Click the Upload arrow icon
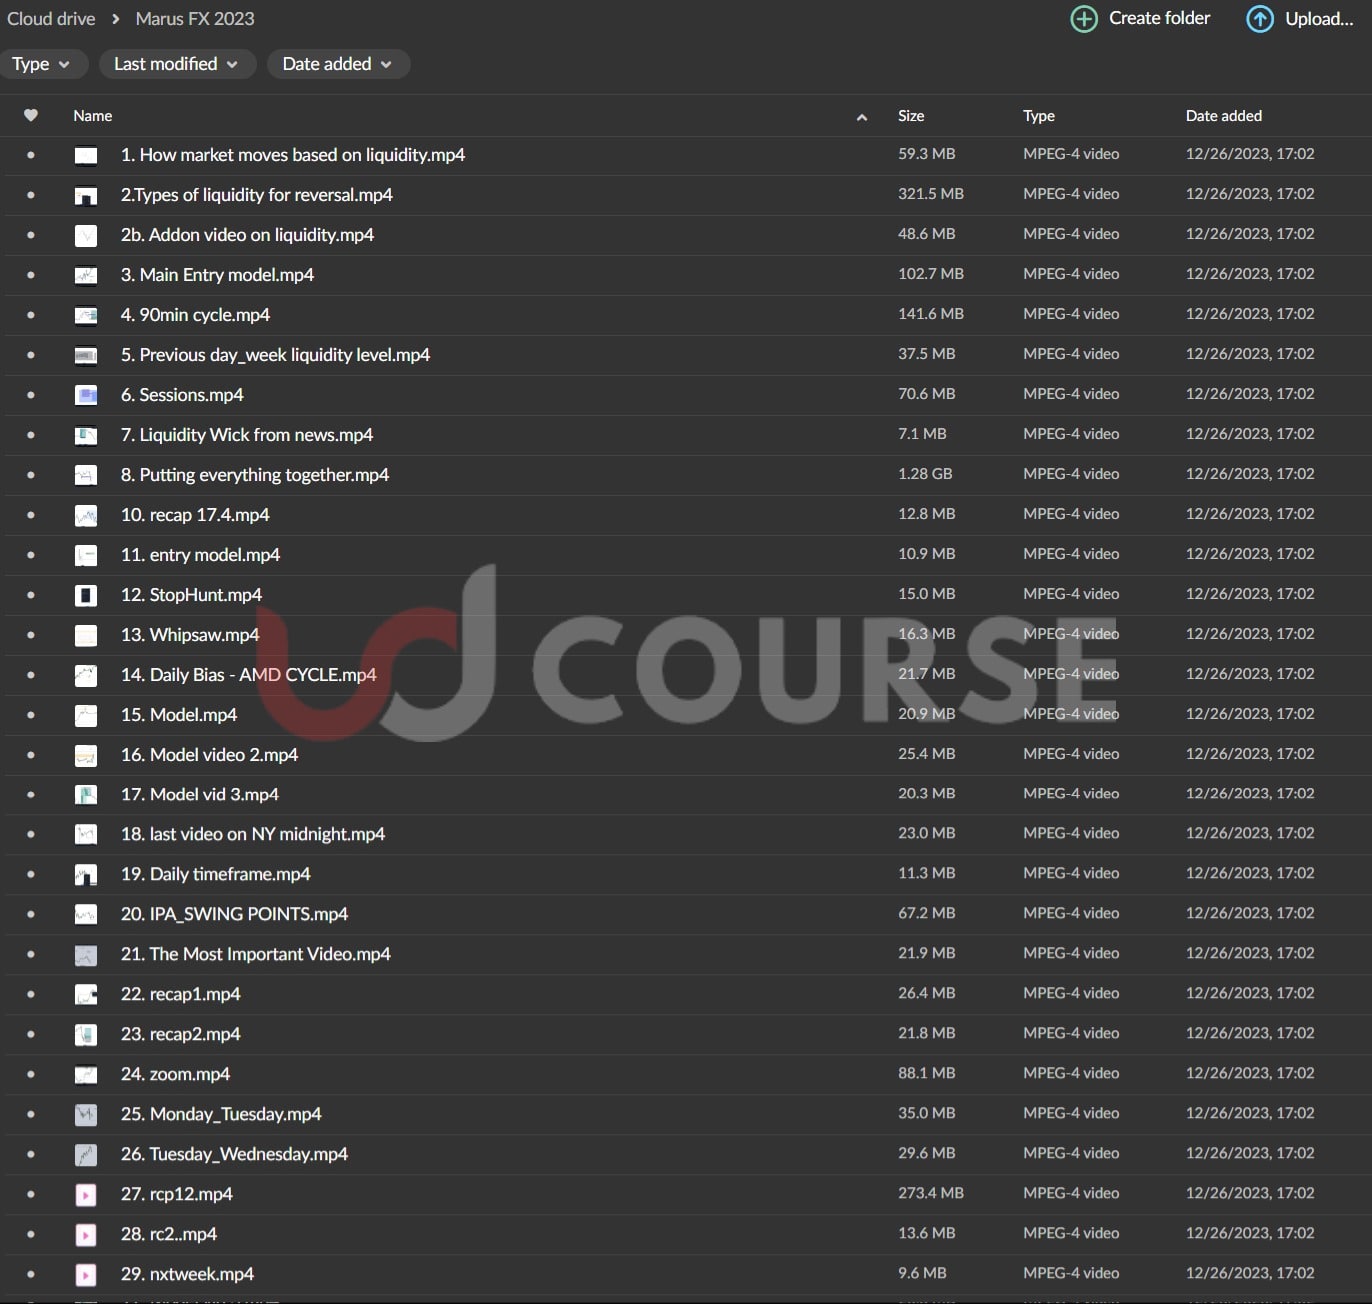This screenshot has width=1372, height=1304. click(x=1260, y=19)
